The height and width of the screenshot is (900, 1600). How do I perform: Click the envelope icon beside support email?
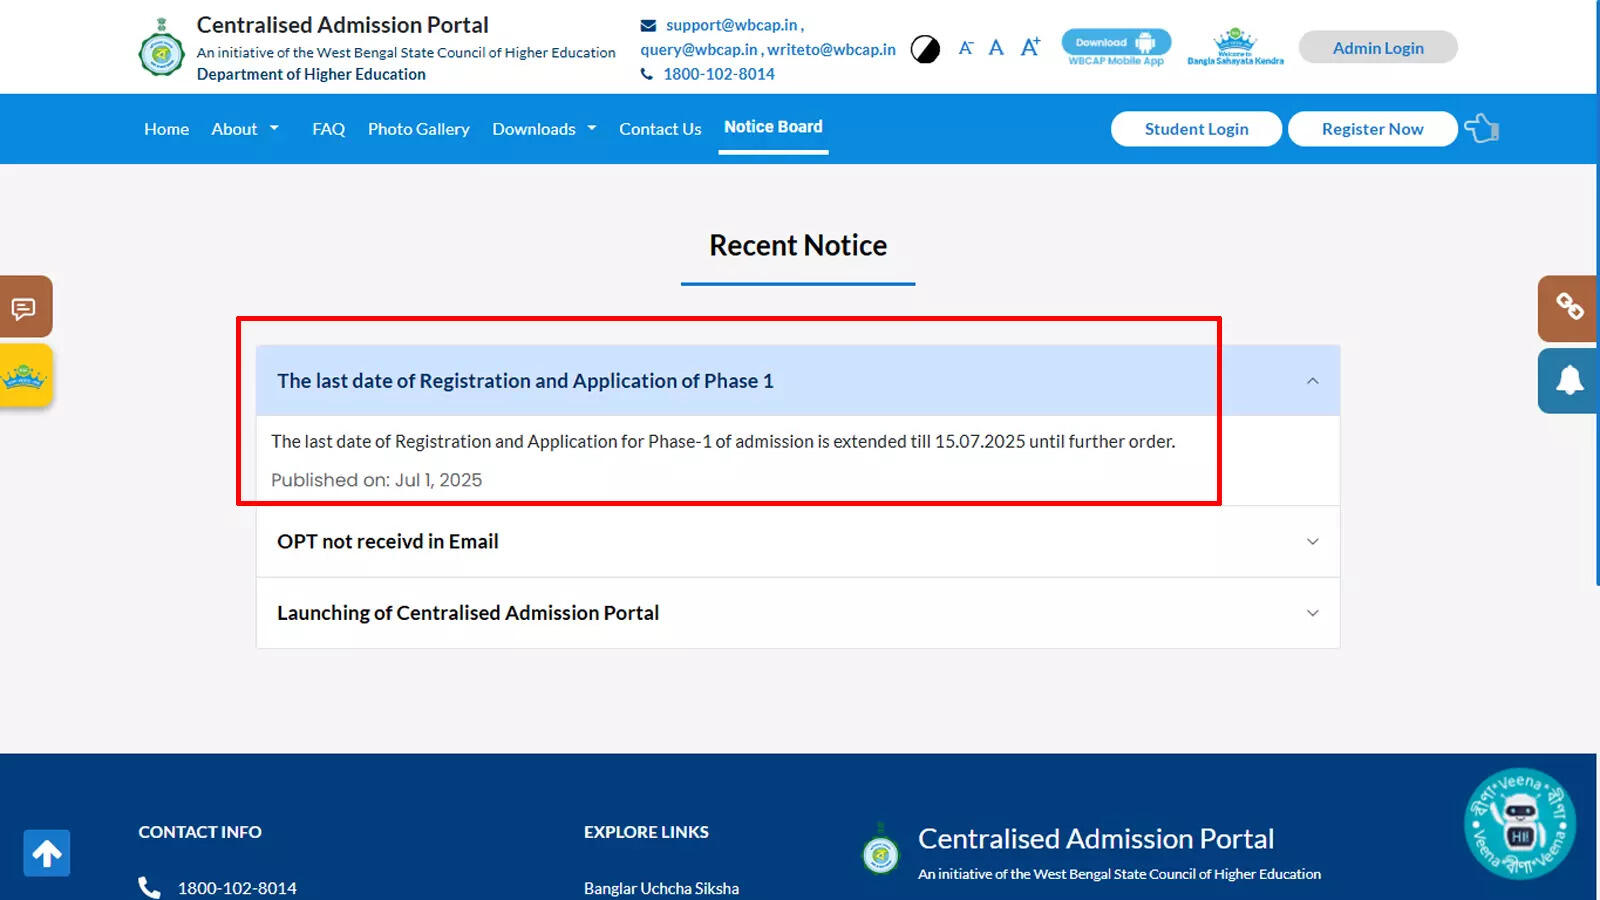[x=648, y=26]
